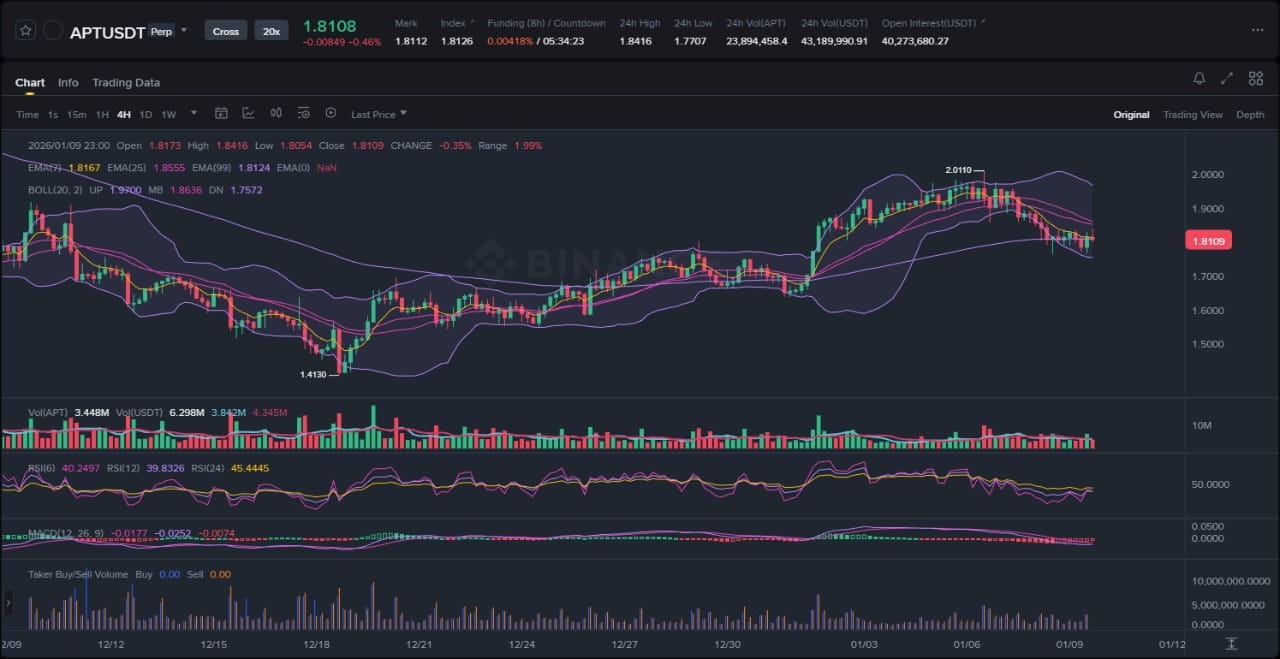Click the Mark price value 1.8112

point(411,41)
